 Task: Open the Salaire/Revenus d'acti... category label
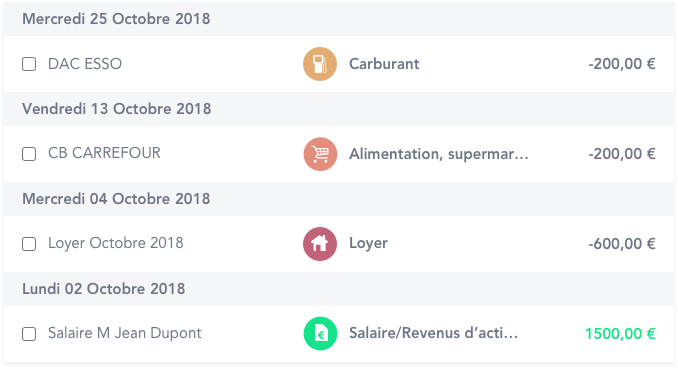point(433,333)
